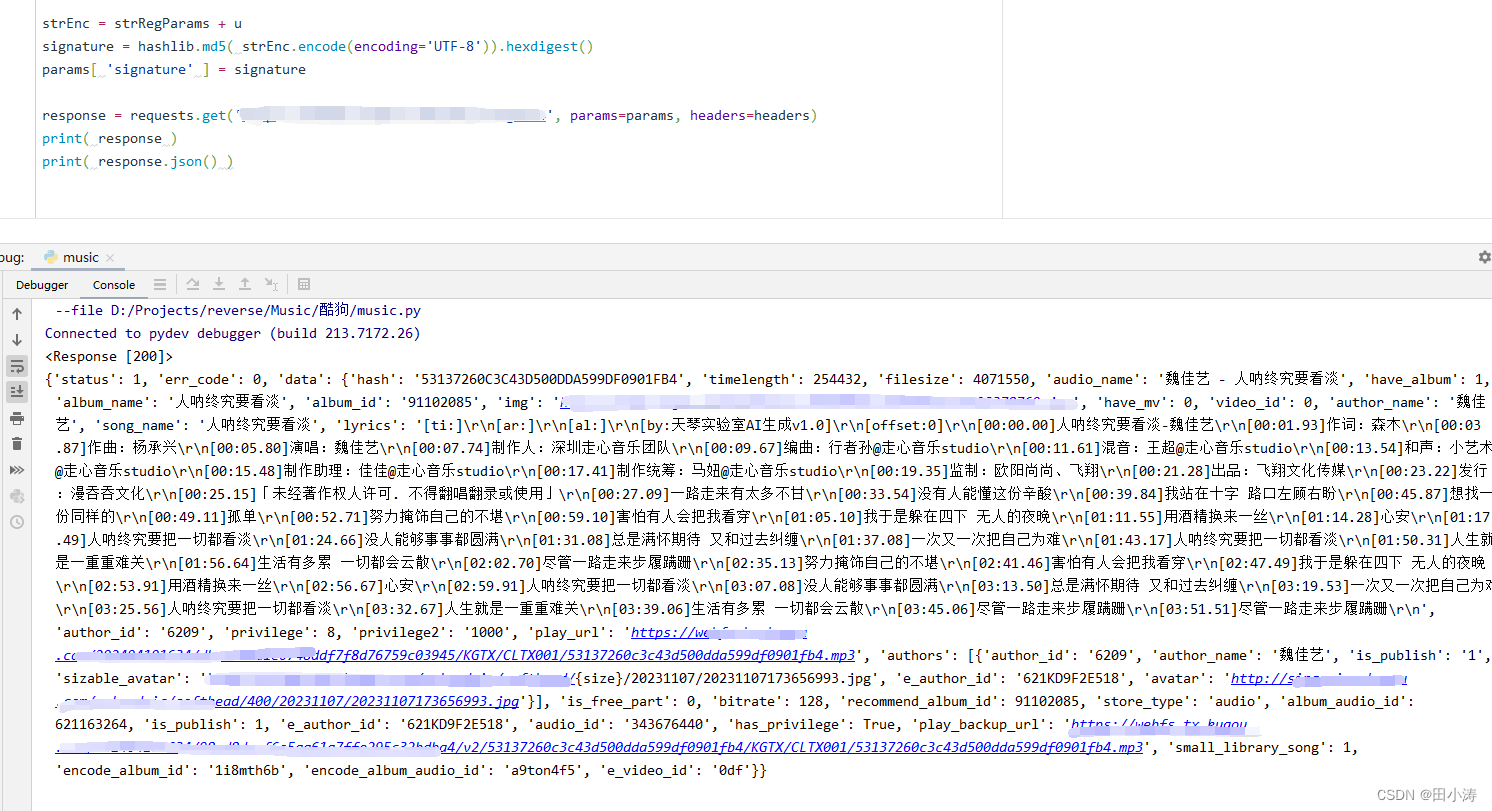The width and height of the screenshot is (1492, 811).
Task: Click the "params[ 'signature' ] = signature" line
Action: [174, 69]
